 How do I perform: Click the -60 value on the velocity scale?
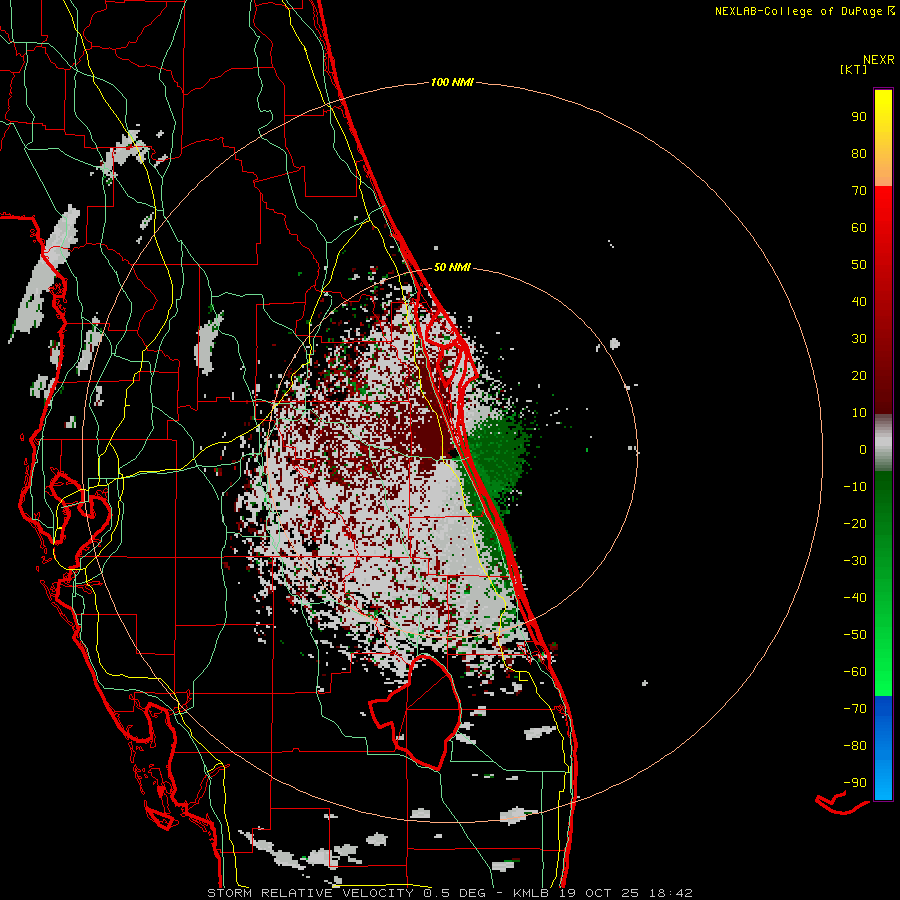[855, 672]
